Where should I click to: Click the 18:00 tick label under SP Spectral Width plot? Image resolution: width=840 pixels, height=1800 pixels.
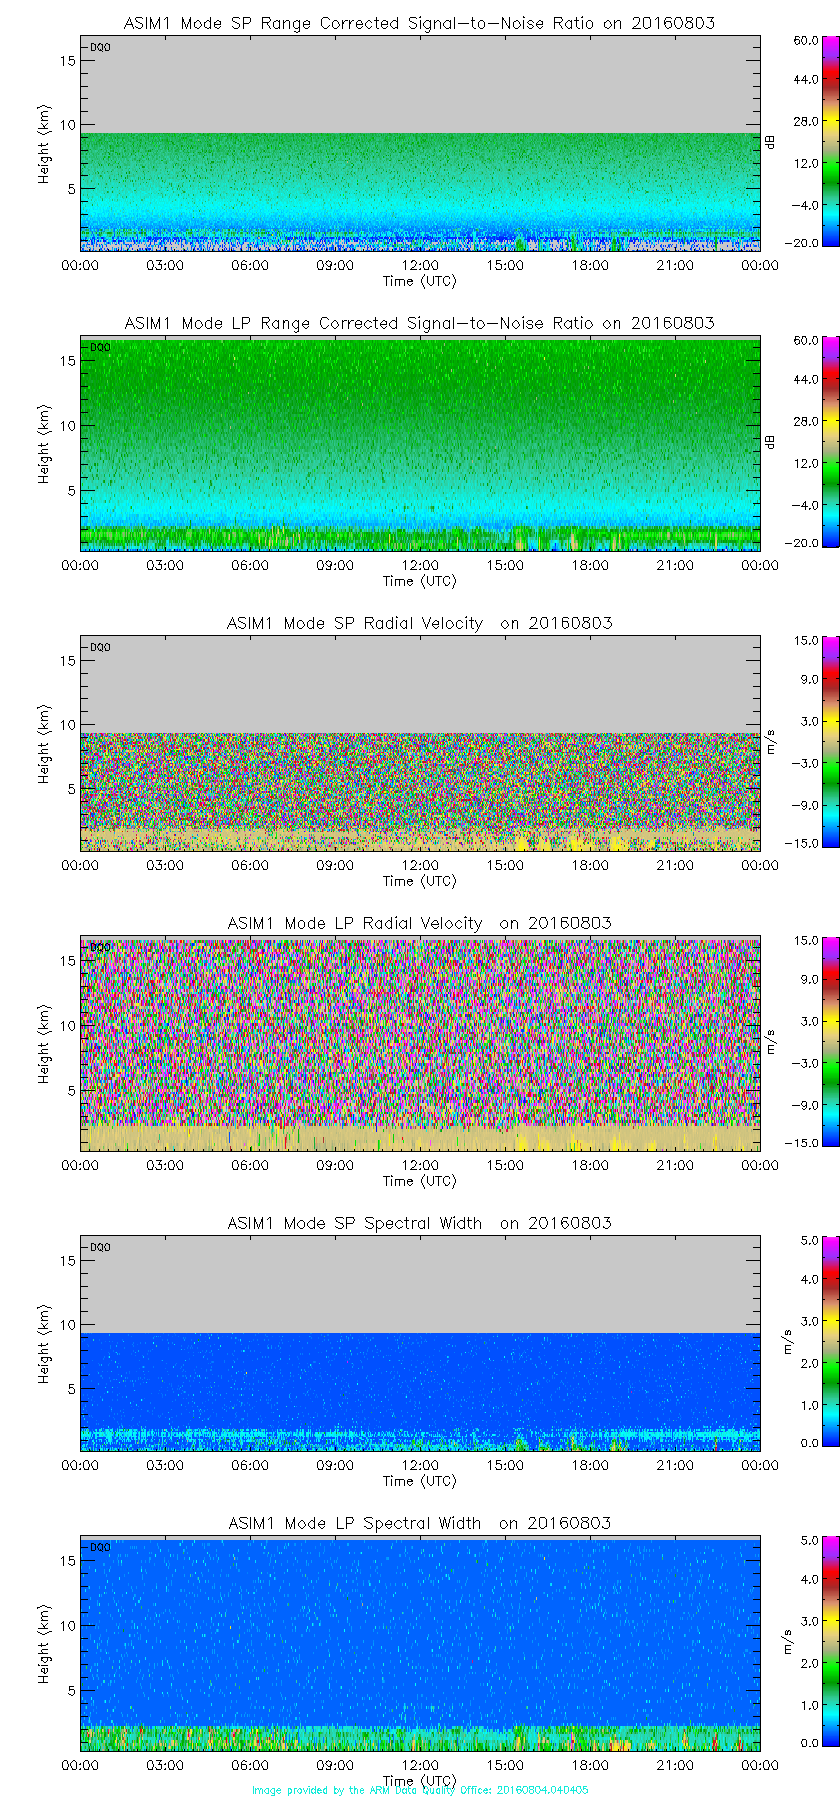(x=590, y=1466)
